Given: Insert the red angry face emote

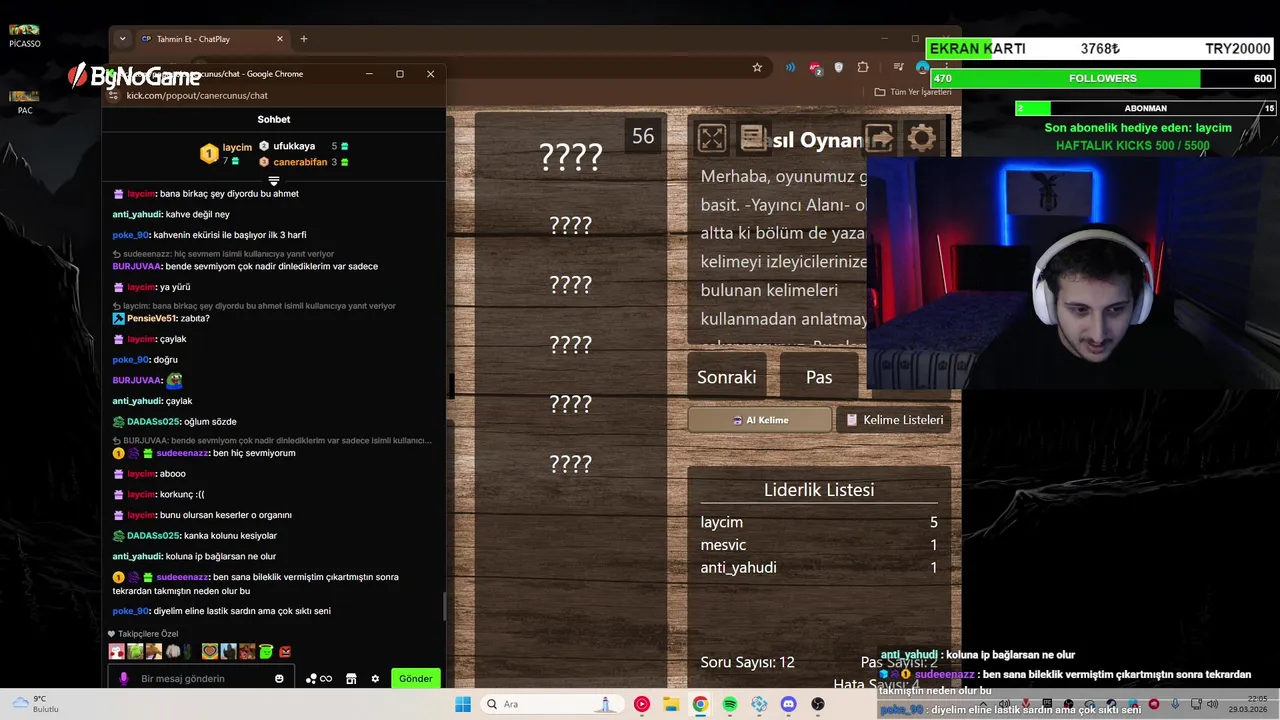Looking at the screenshot, I should [285, 652].
